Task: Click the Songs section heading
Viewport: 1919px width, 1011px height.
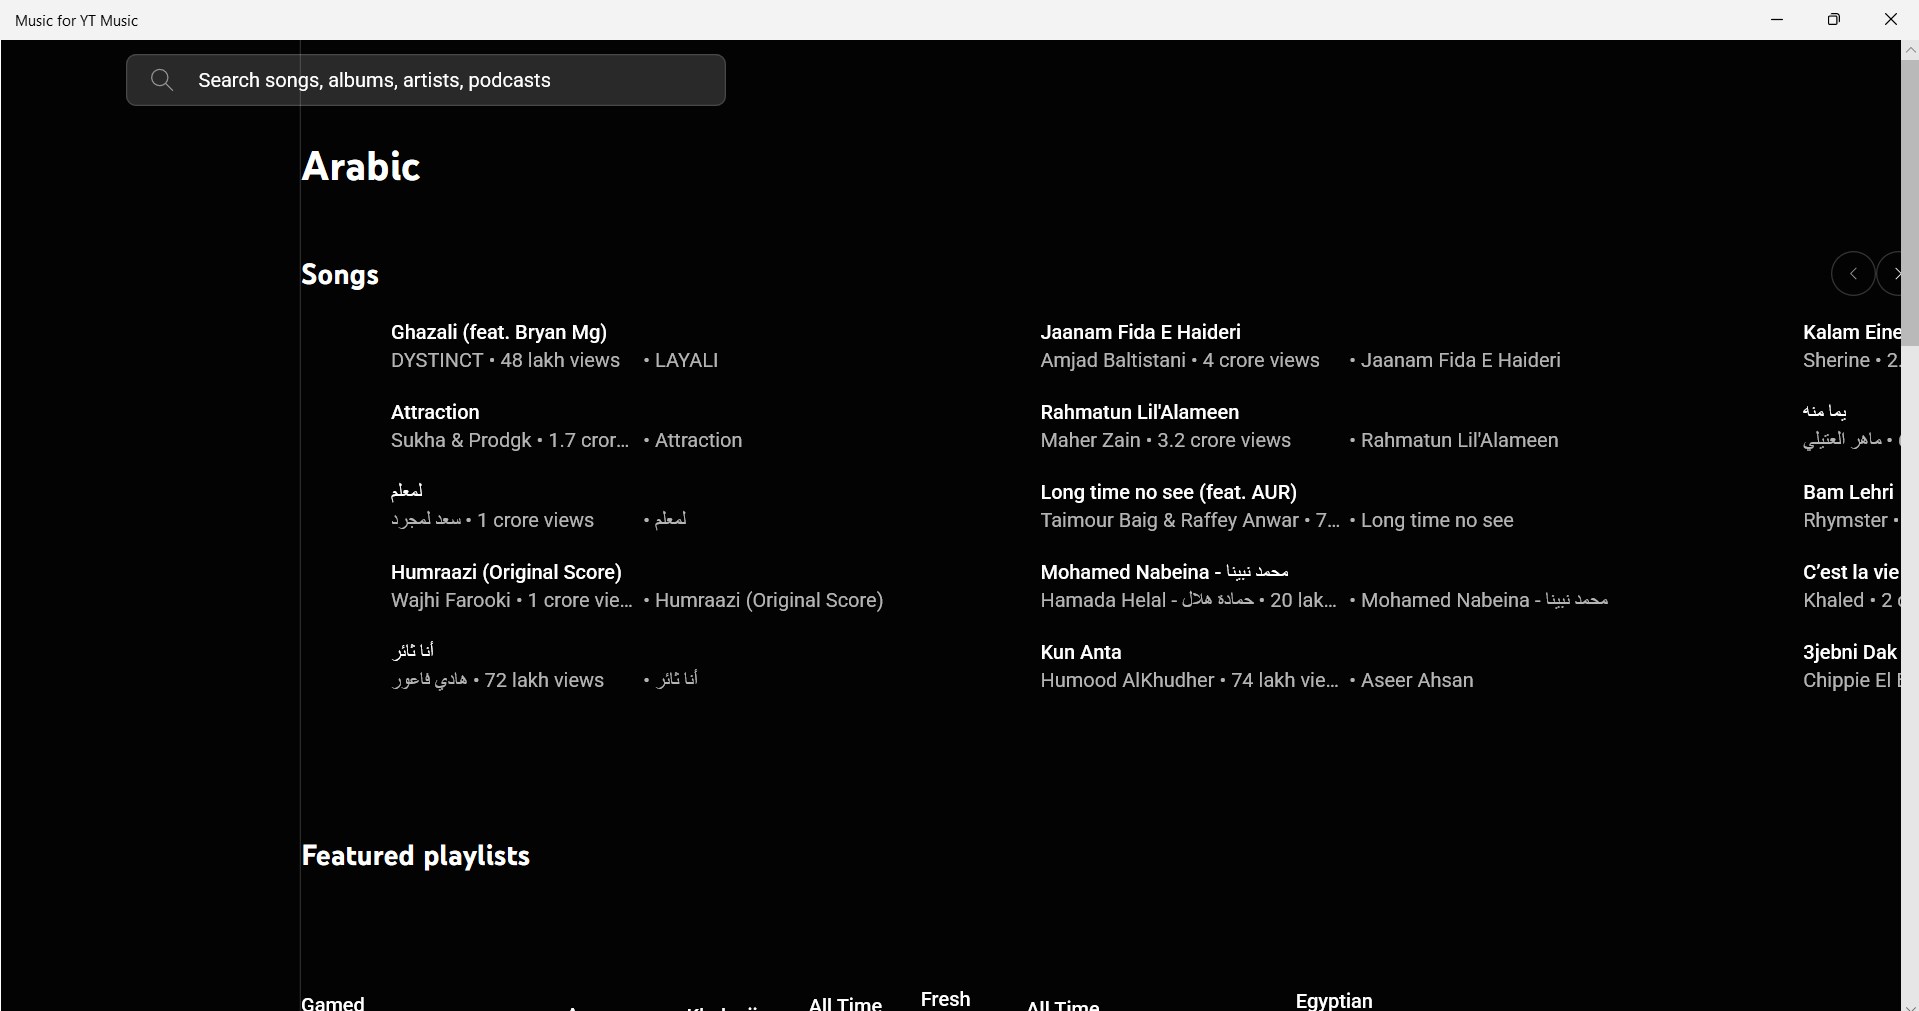Action: pyautogui.click(x=340, y=275)
